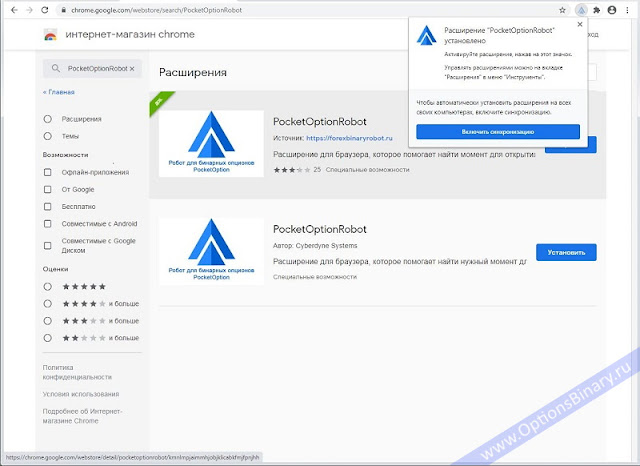Click Специальные возможности under second result
Viewport: 640px width, 466px height.
pyautogui.click(x=315, y=277)
